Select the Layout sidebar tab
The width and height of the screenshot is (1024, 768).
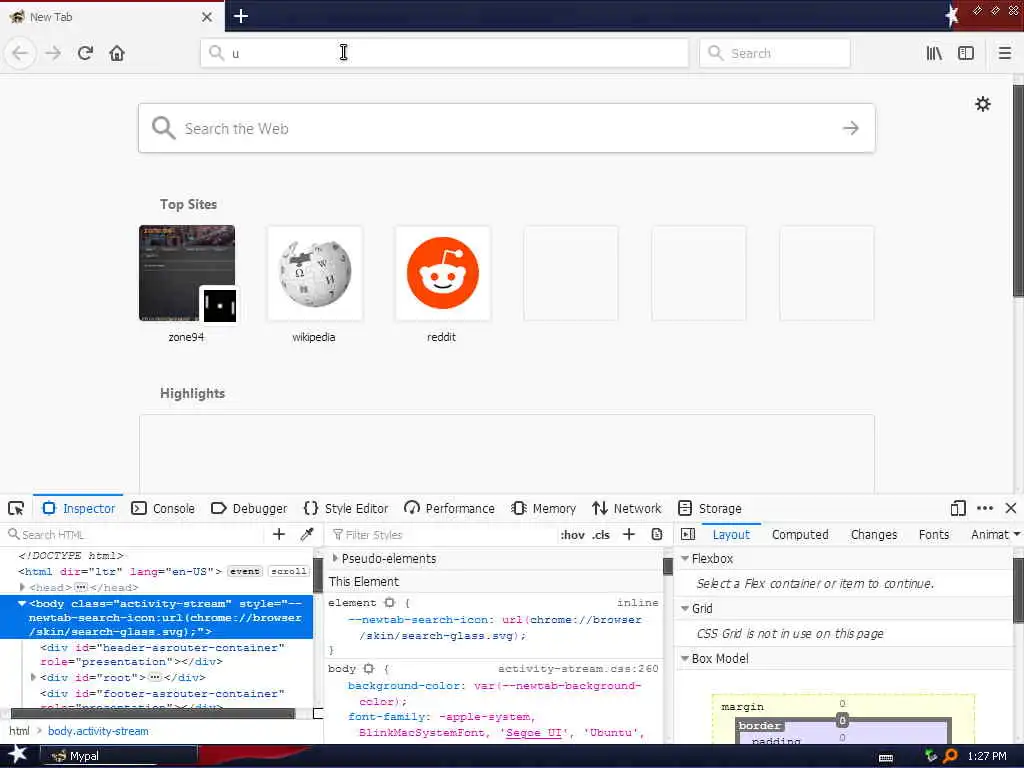pos(731,534)
